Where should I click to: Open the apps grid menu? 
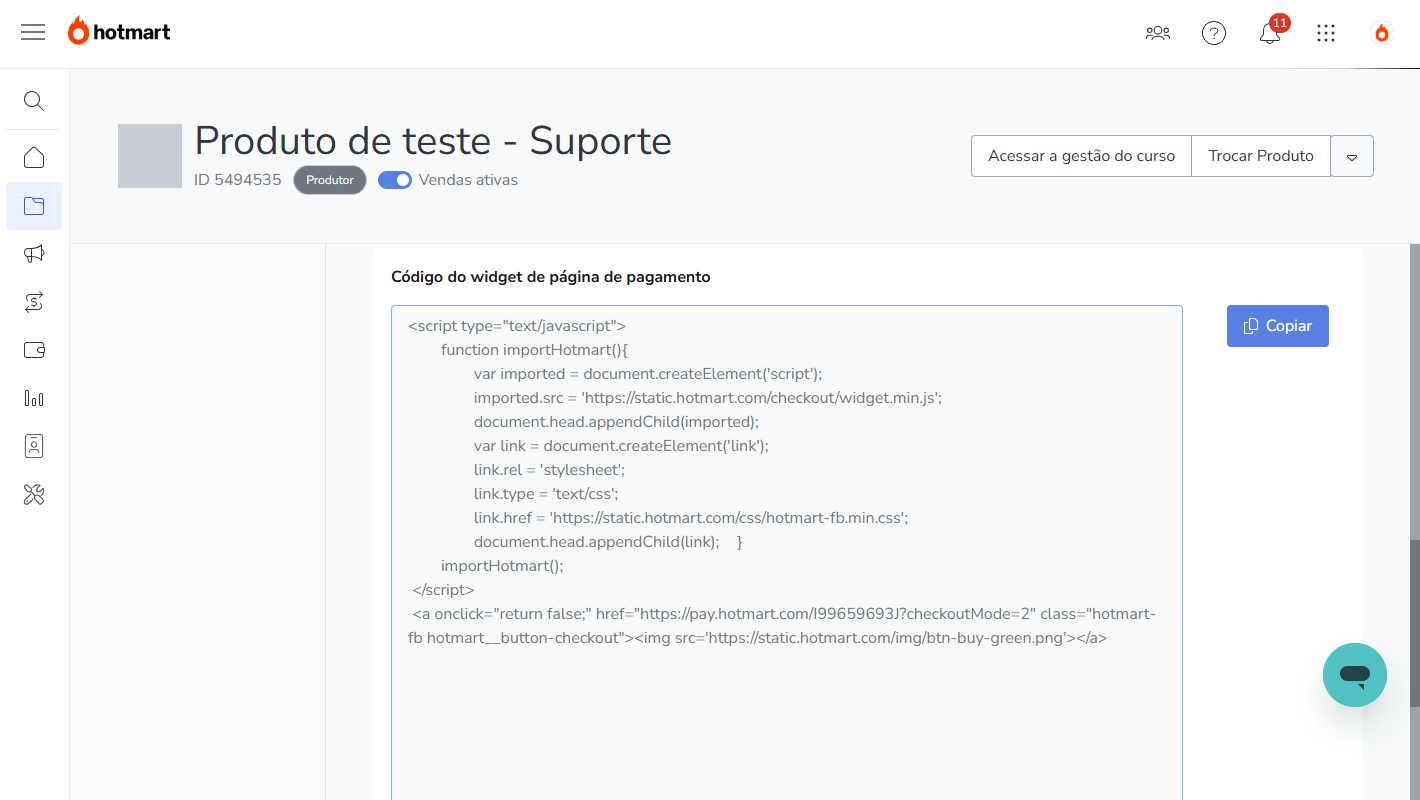pyautogui.click(x=1326, y=33)
